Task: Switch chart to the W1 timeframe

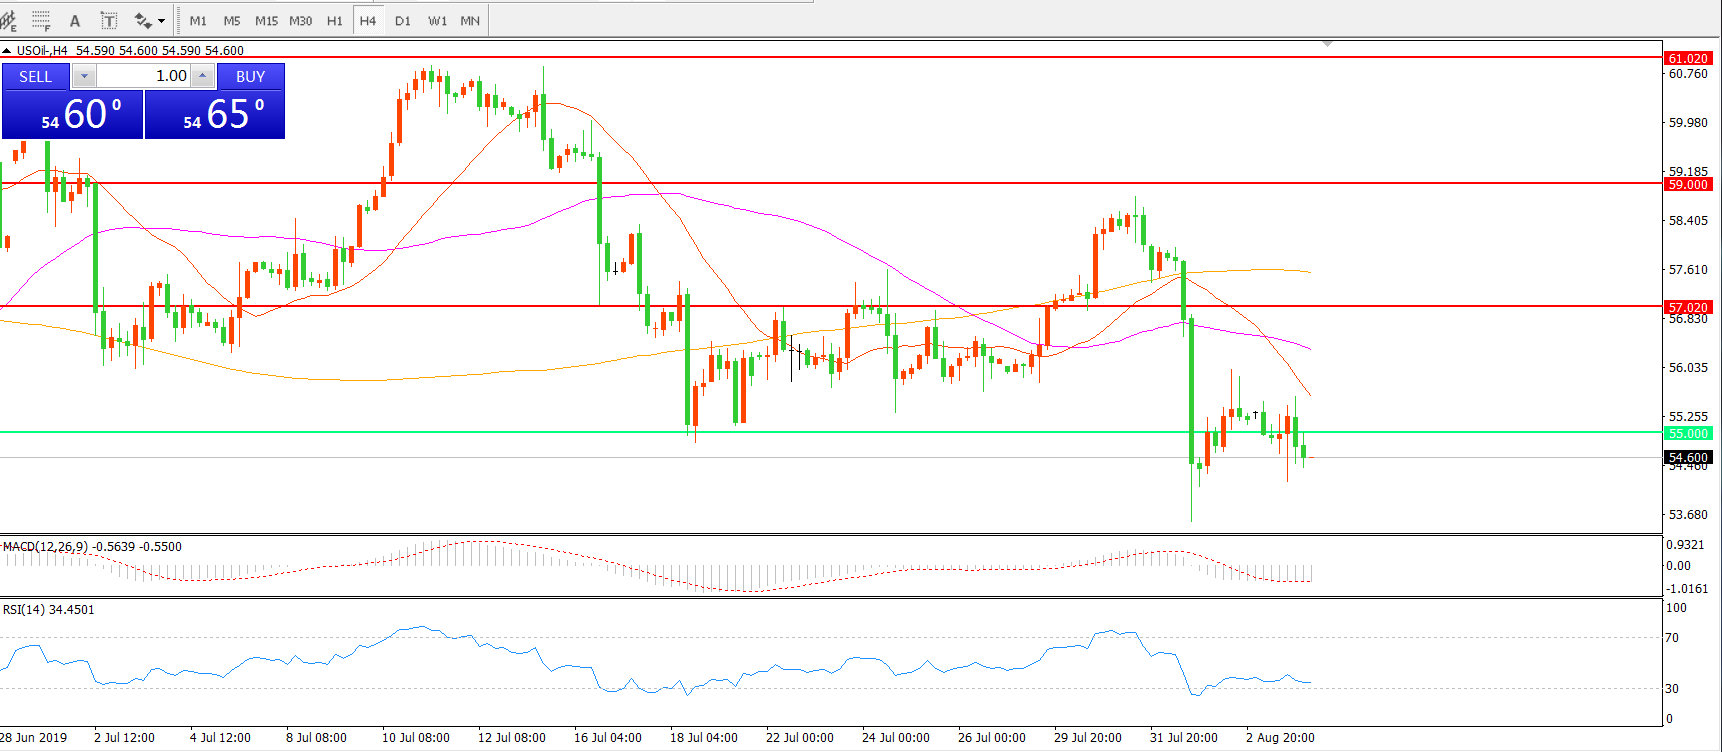Action: click(437, 20)
